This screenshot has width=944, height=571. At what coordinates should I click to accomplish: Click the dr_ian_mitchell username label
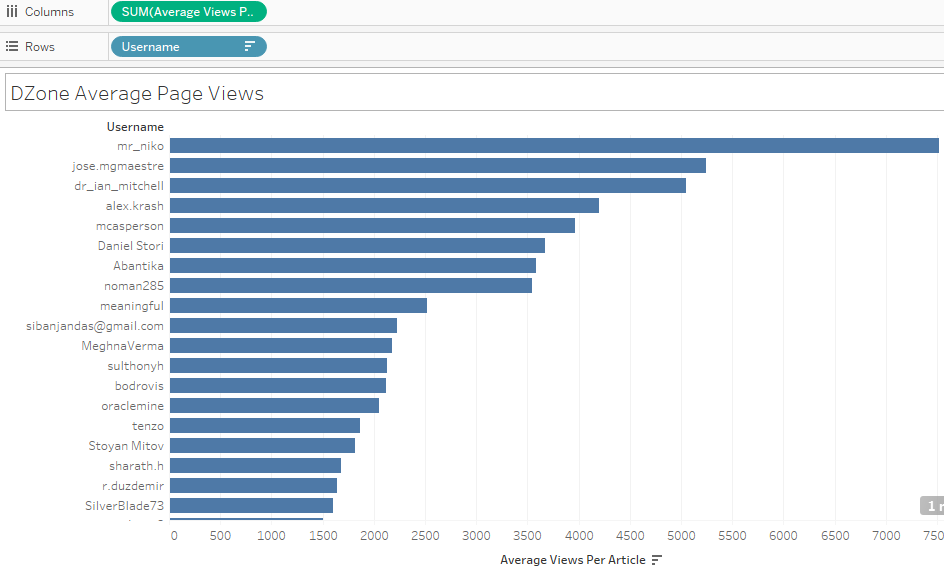[119, 186]
